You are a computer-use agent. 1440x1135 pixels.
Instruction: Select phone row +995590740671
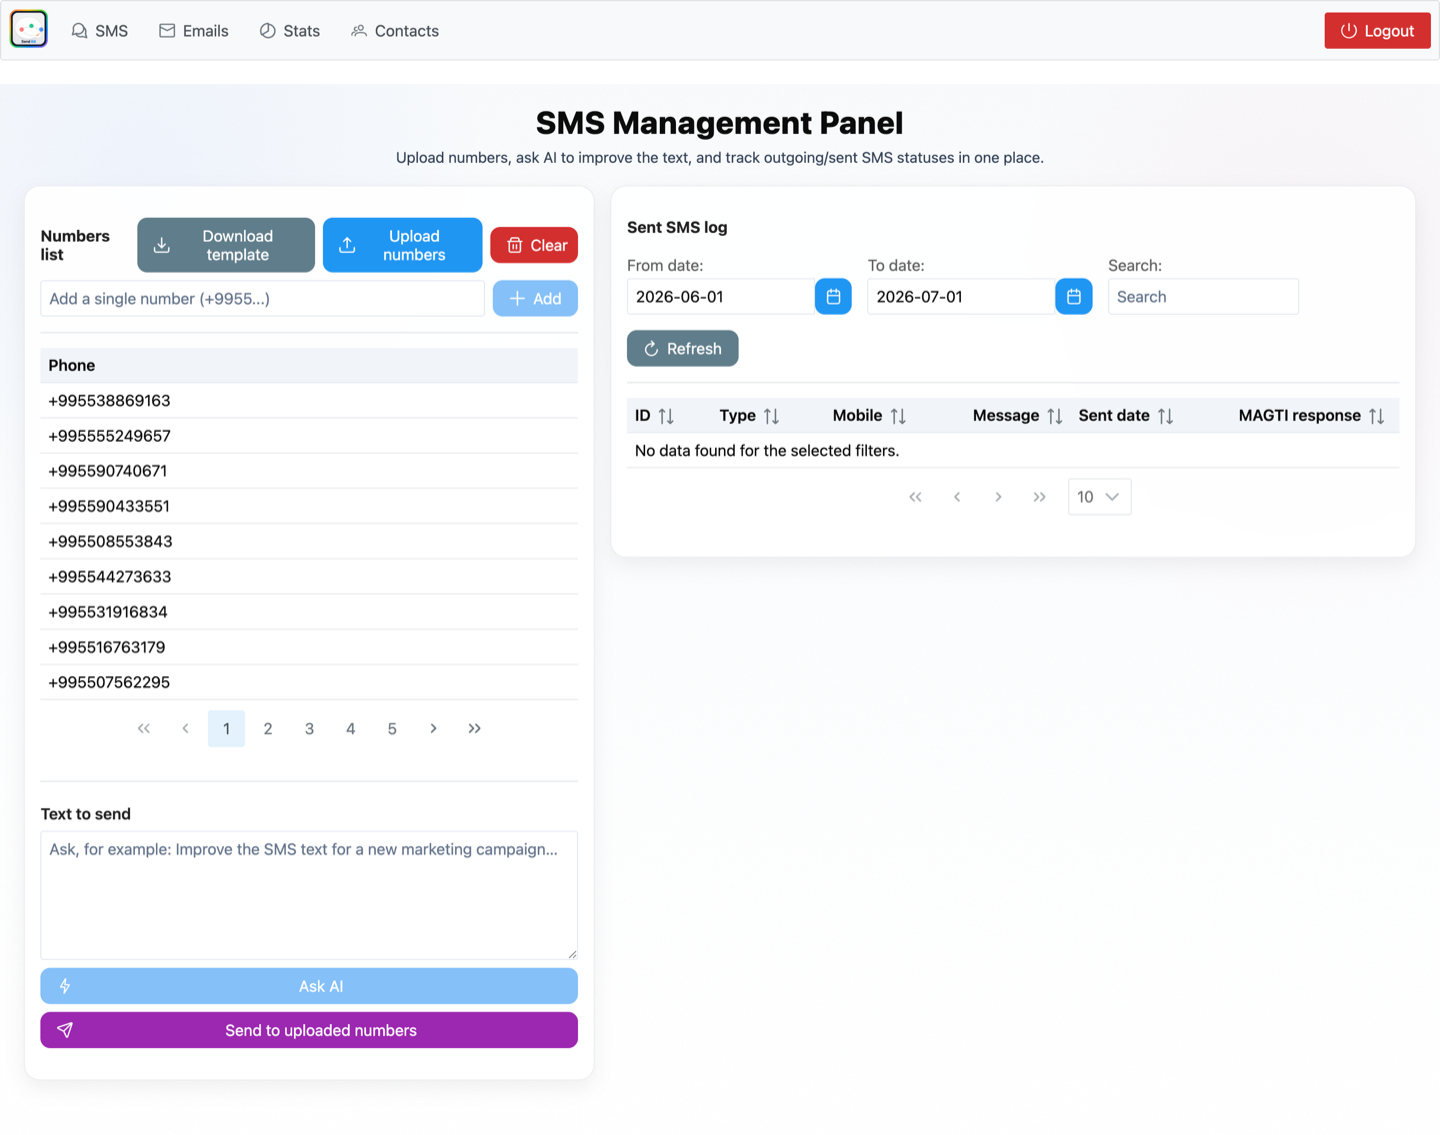click(x=309, y=471)
